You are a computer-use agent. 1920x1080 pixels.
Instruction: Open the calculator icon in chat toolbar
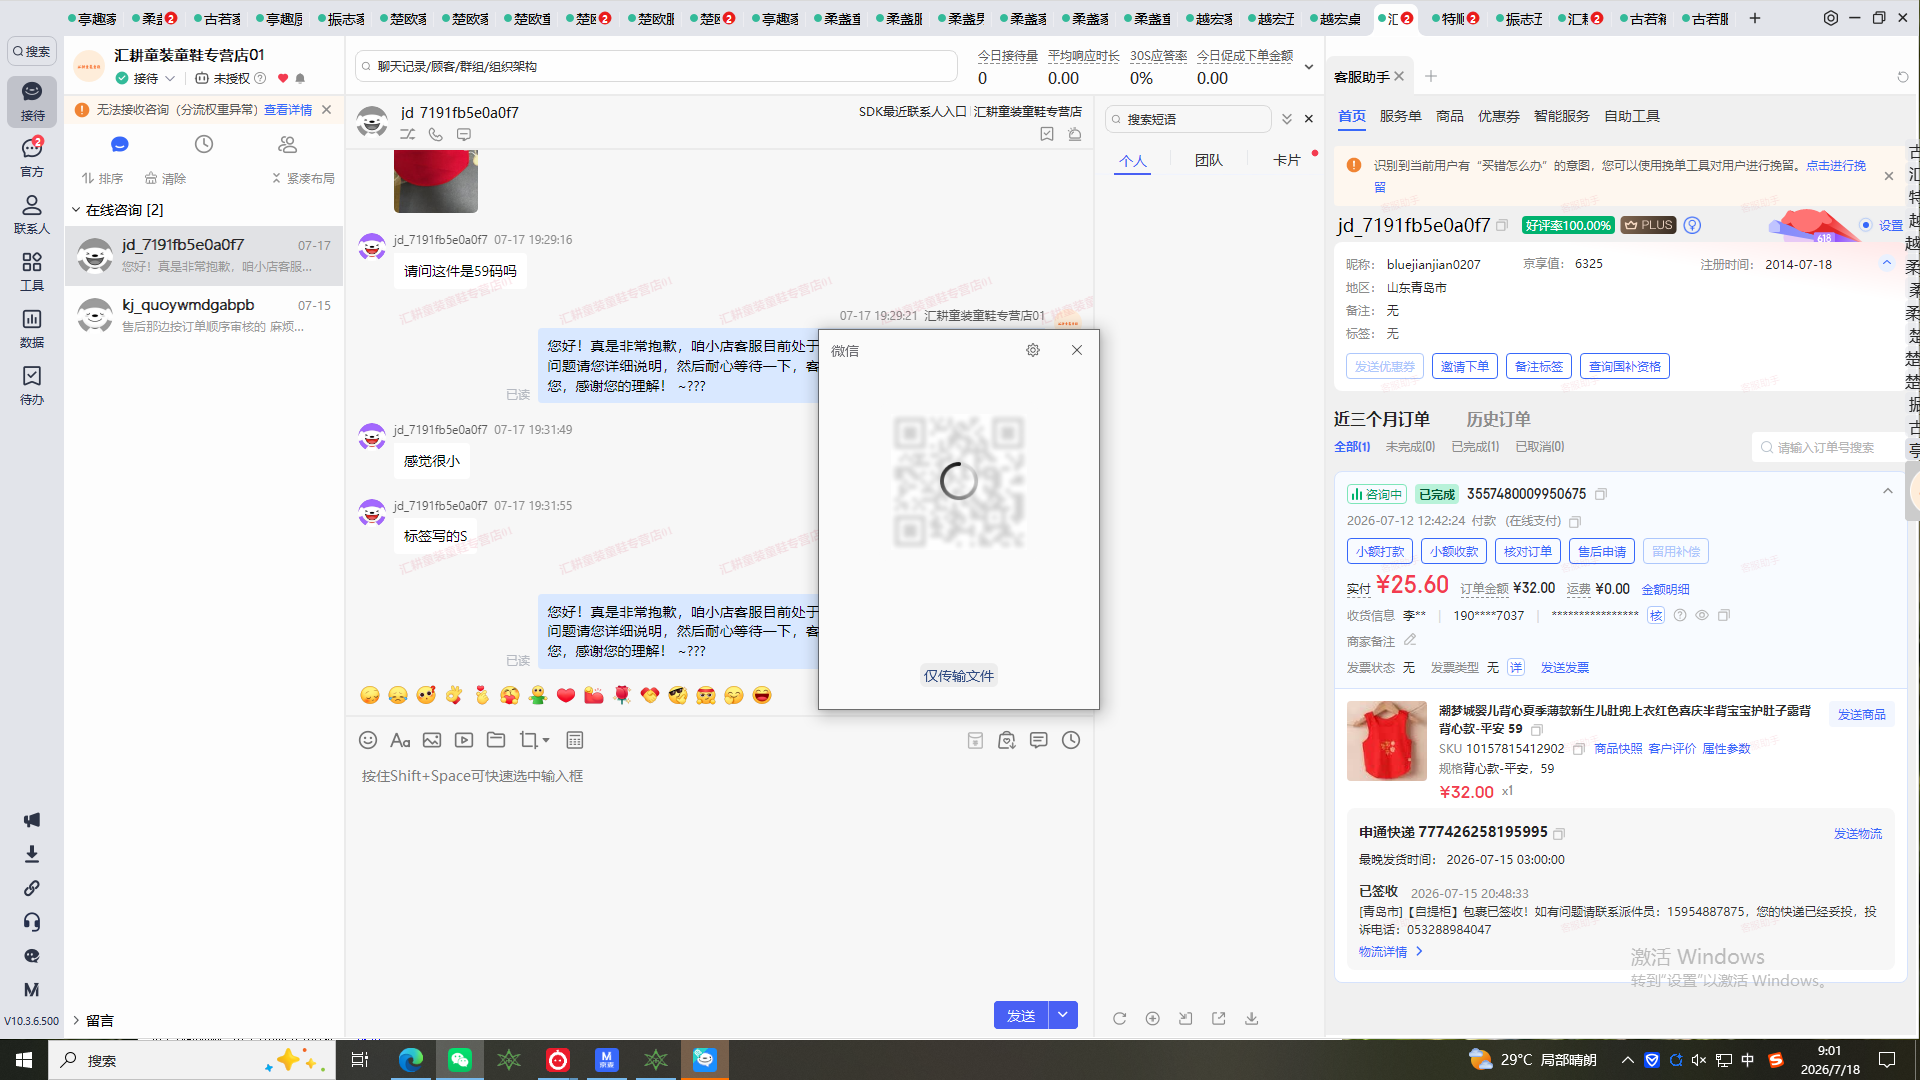[575, 740]
